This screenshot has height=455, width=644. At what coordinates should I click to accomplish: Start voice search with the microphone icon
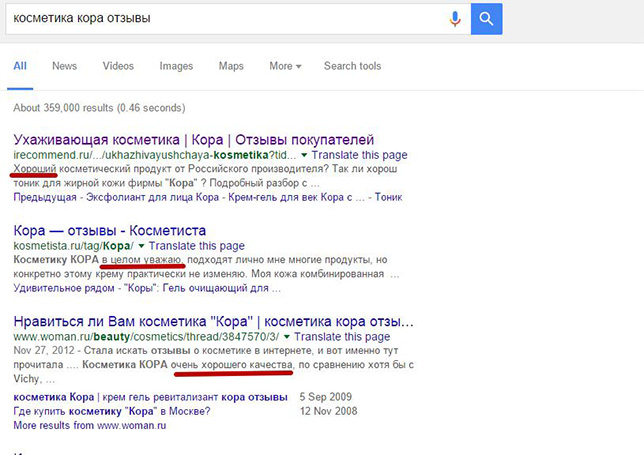pyautogui.click(x=455, y=18)
